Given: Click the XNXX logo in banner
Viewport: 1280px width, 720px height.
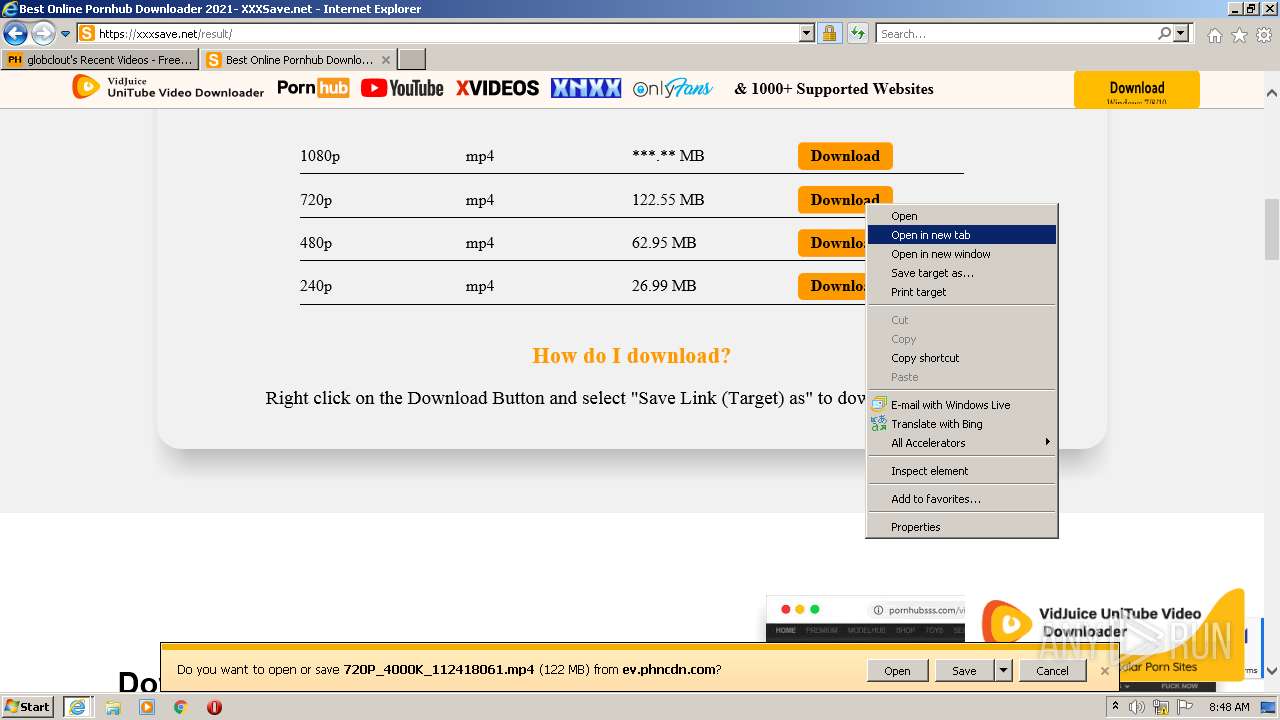Looking at the screenshot, I should (586, 88).
